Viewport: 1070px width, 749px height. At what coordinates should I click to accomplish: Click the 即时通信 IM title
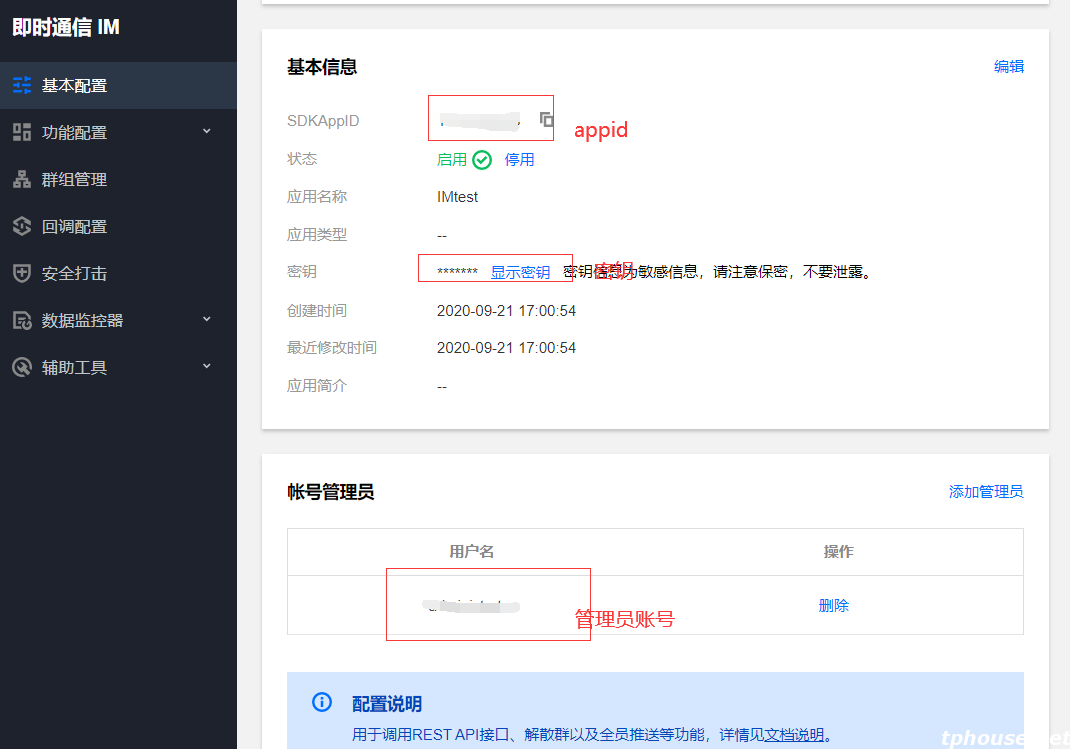pos(66,27)
